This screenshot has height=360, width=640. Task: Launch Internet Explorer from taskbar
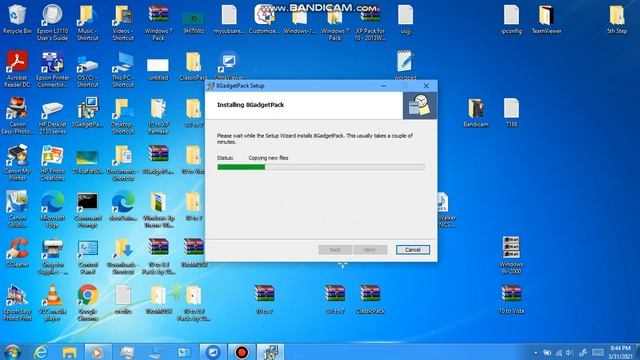pos(40,352)
